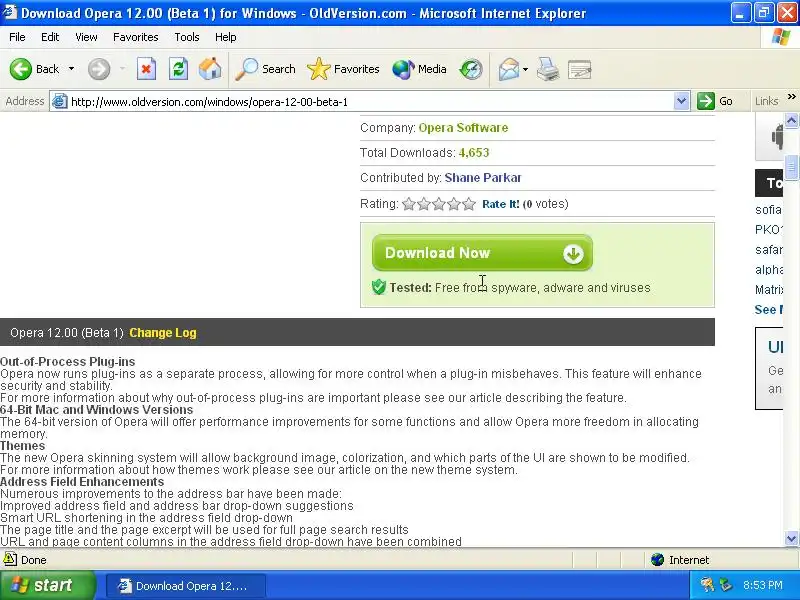The width and height of the screenshot is (800, 600).
Task: Print page with printer icon
Action: coord(548,69)
